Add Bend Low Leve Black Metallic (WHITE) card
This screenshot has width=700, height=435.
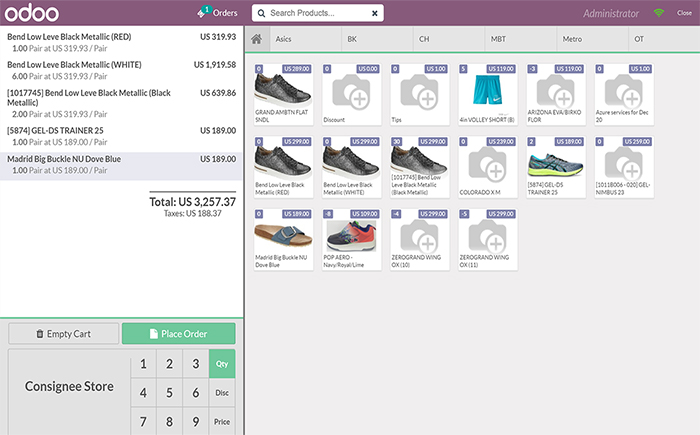[351, 167]
